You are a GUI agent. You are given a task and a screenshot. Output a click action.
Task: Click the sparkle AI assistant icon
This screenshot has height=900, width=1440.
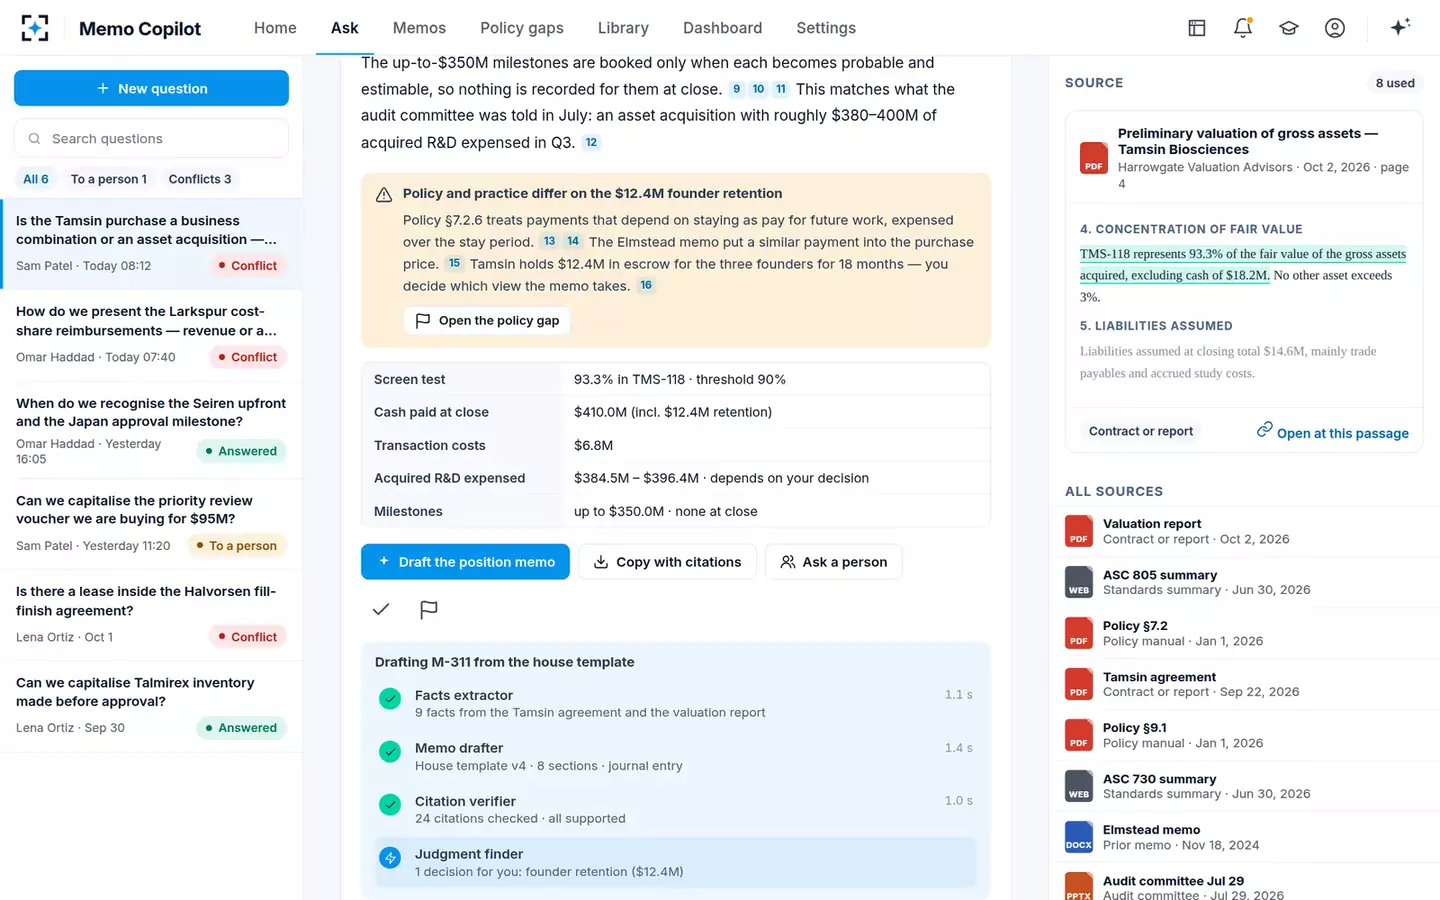[x=1400, y=27]
